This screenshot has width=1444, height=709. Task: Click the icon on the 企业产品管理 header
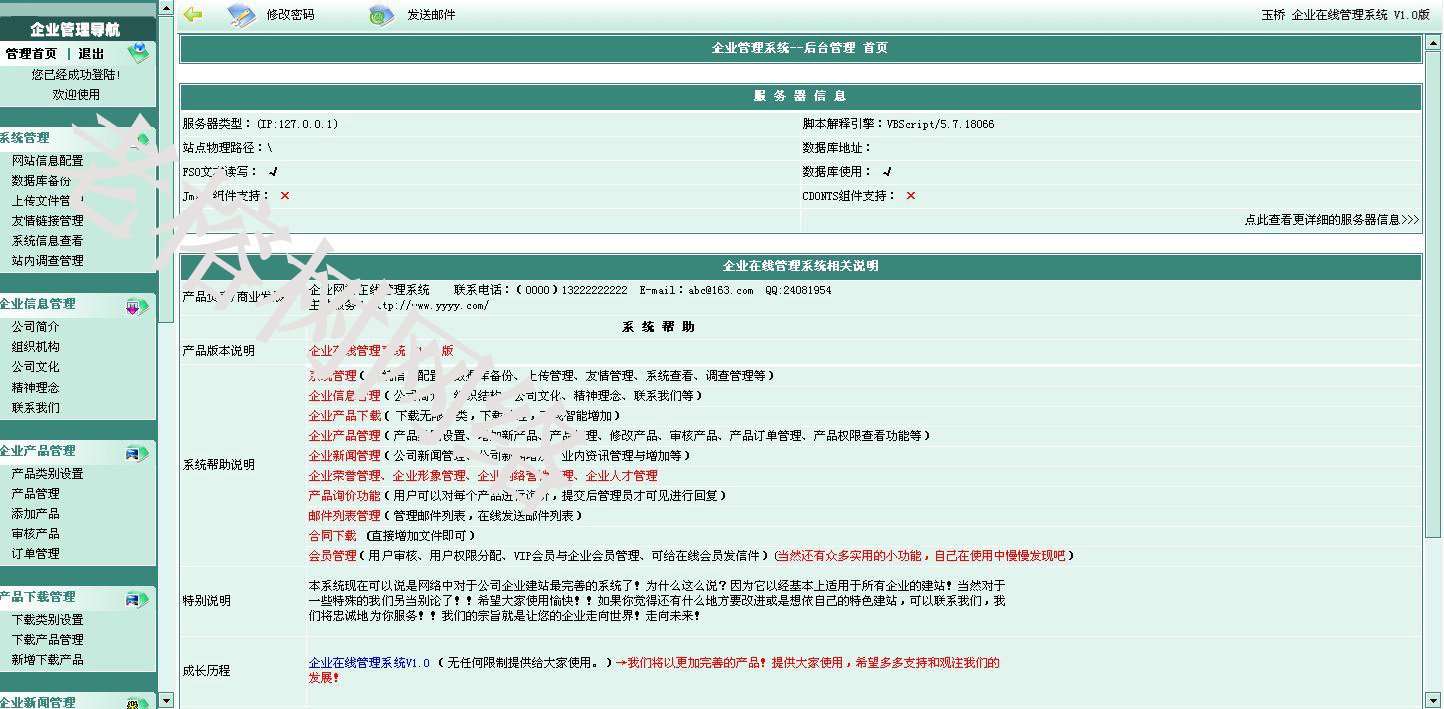pos(138,452)
